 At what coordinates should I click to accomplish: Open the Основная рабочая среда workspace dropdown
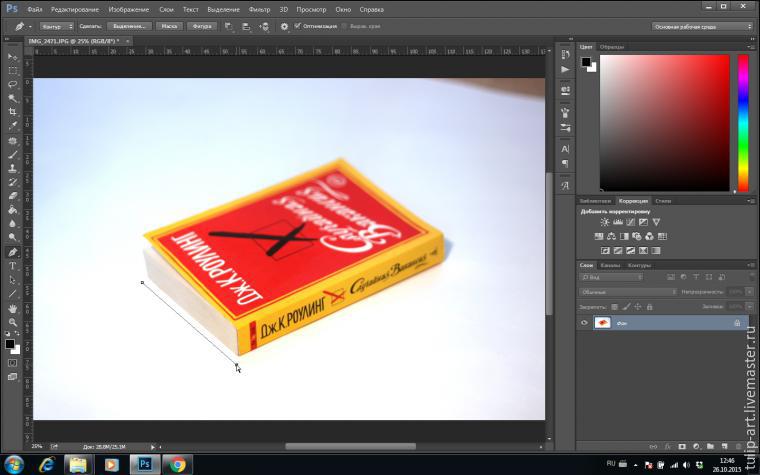click(x=702, y=26)
